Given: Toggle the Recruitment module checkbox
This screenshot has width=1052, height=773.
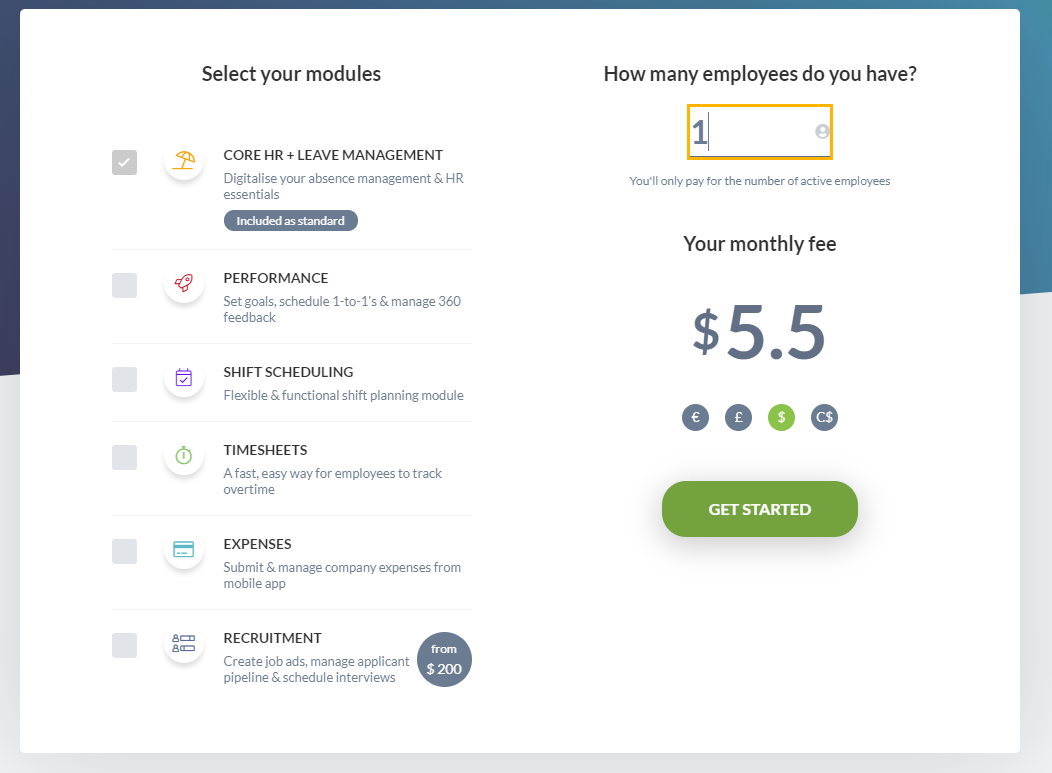Looking at the screenshot, I should pos(125,645).
